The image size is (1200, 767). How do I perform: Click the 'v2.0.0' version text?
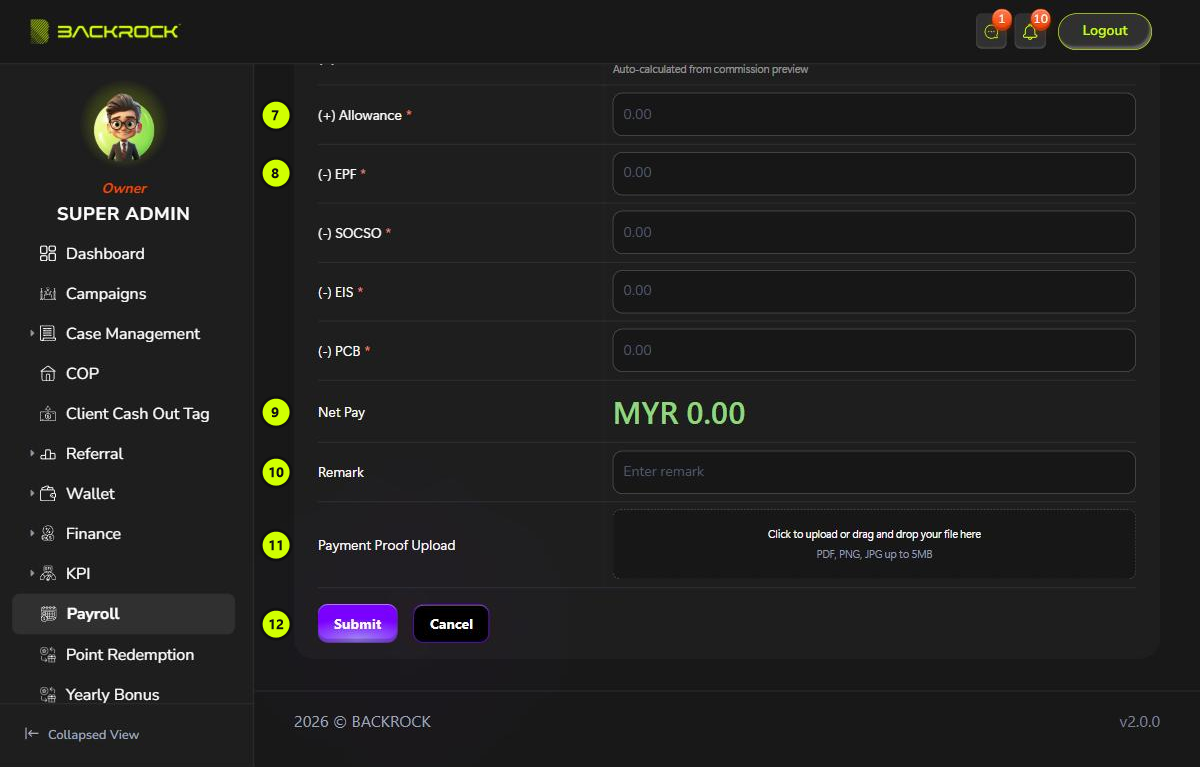[1139, 721]
